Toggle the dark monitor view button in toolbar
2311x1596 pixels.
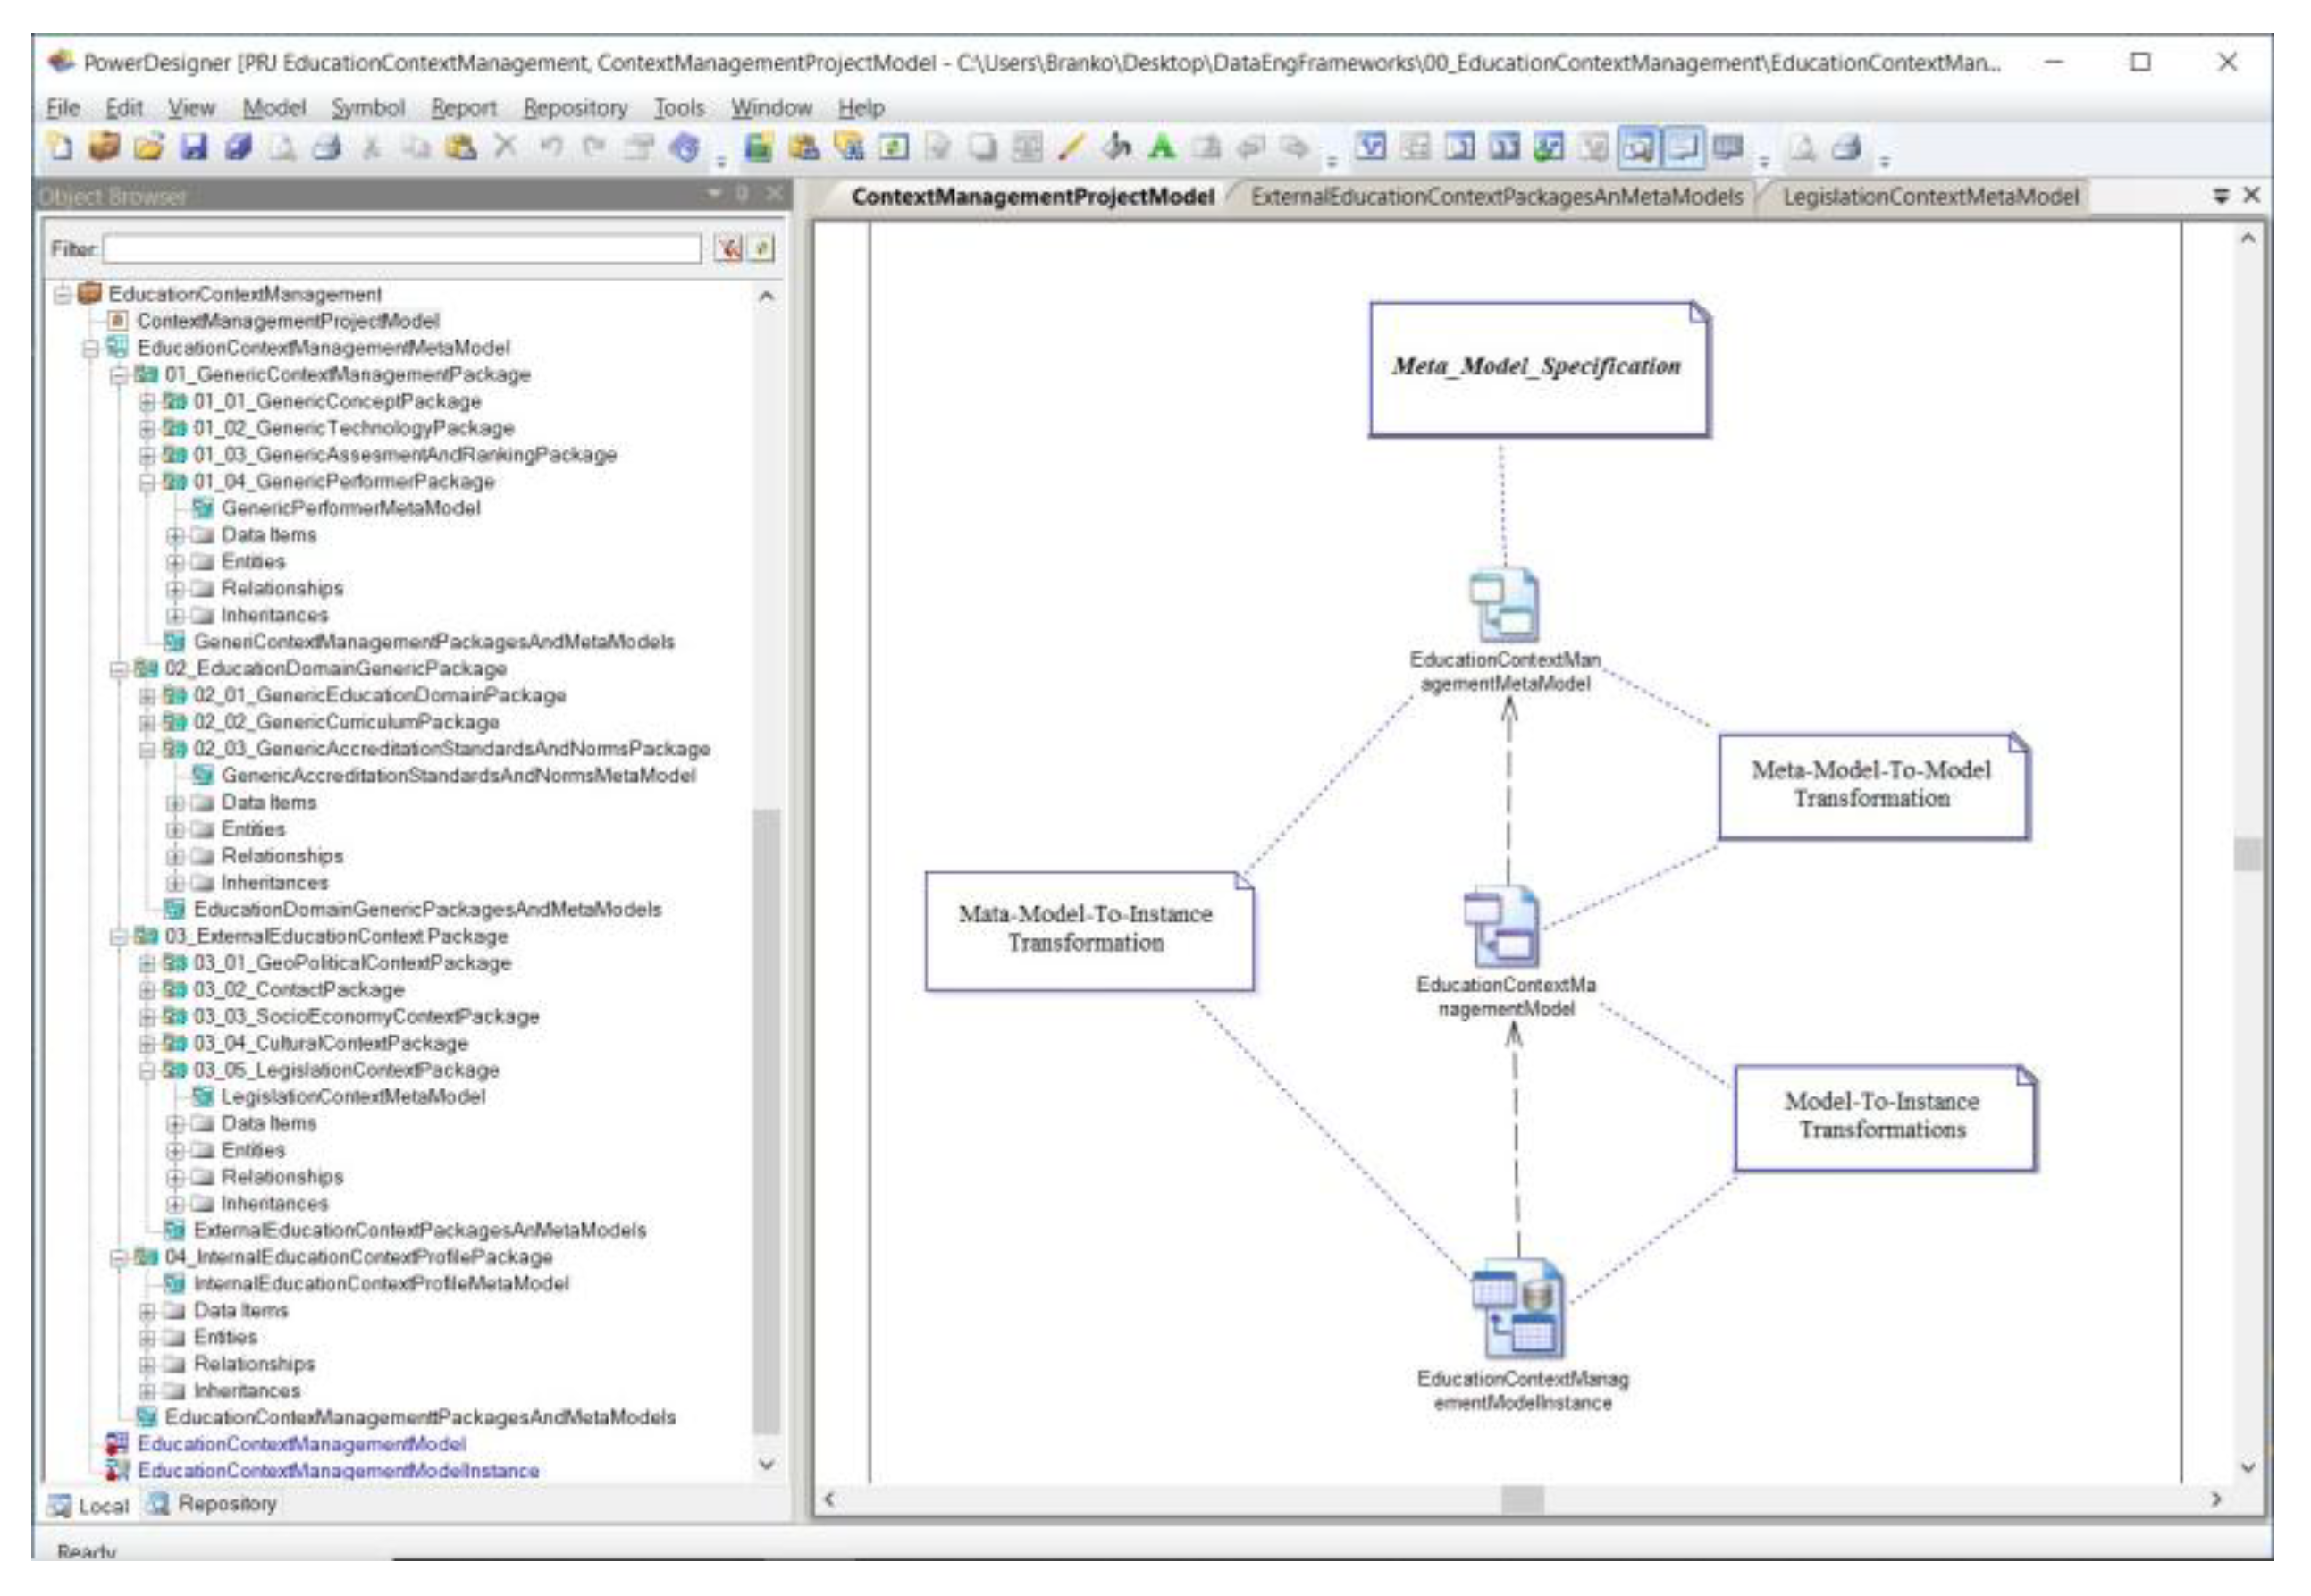click(1727, 148)
